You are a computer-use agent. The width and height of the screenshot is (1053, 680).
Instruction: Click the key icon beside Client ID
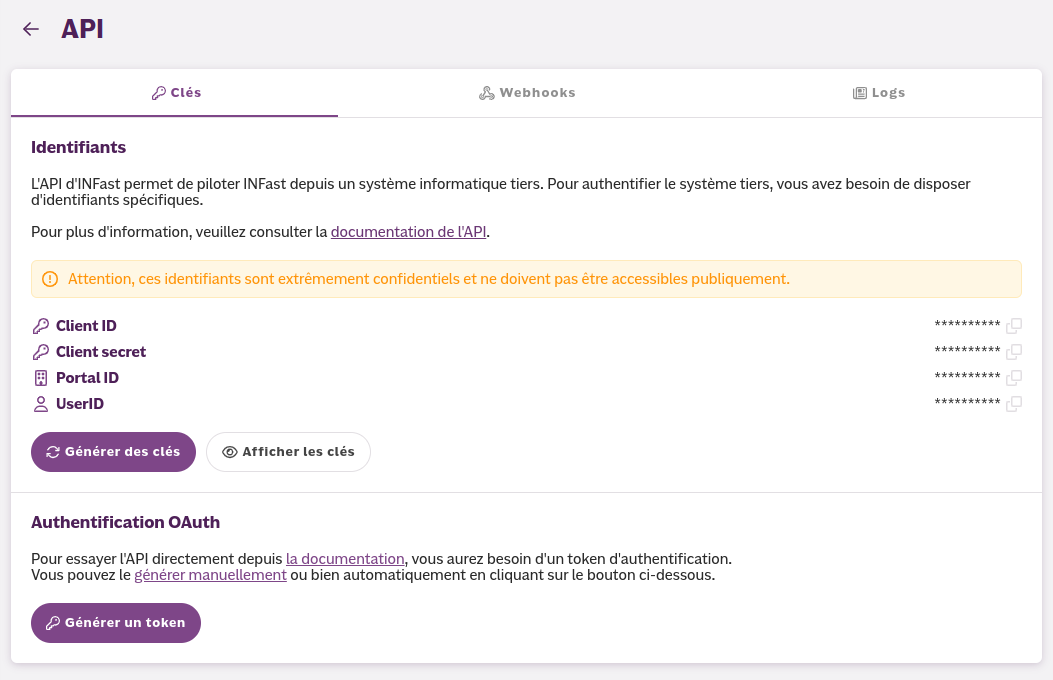41,326
